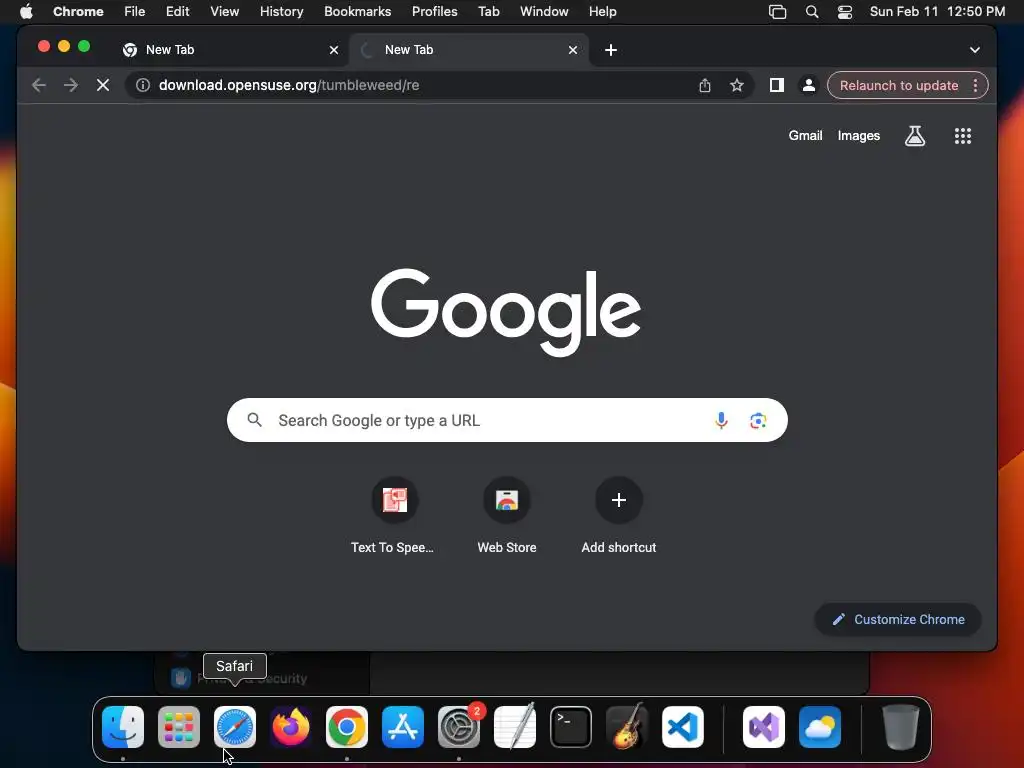Viewport: 1024px width, 768px height.
Task: Click Relaunch to update button
Action: pyautogui.click(x=899, y=86)
